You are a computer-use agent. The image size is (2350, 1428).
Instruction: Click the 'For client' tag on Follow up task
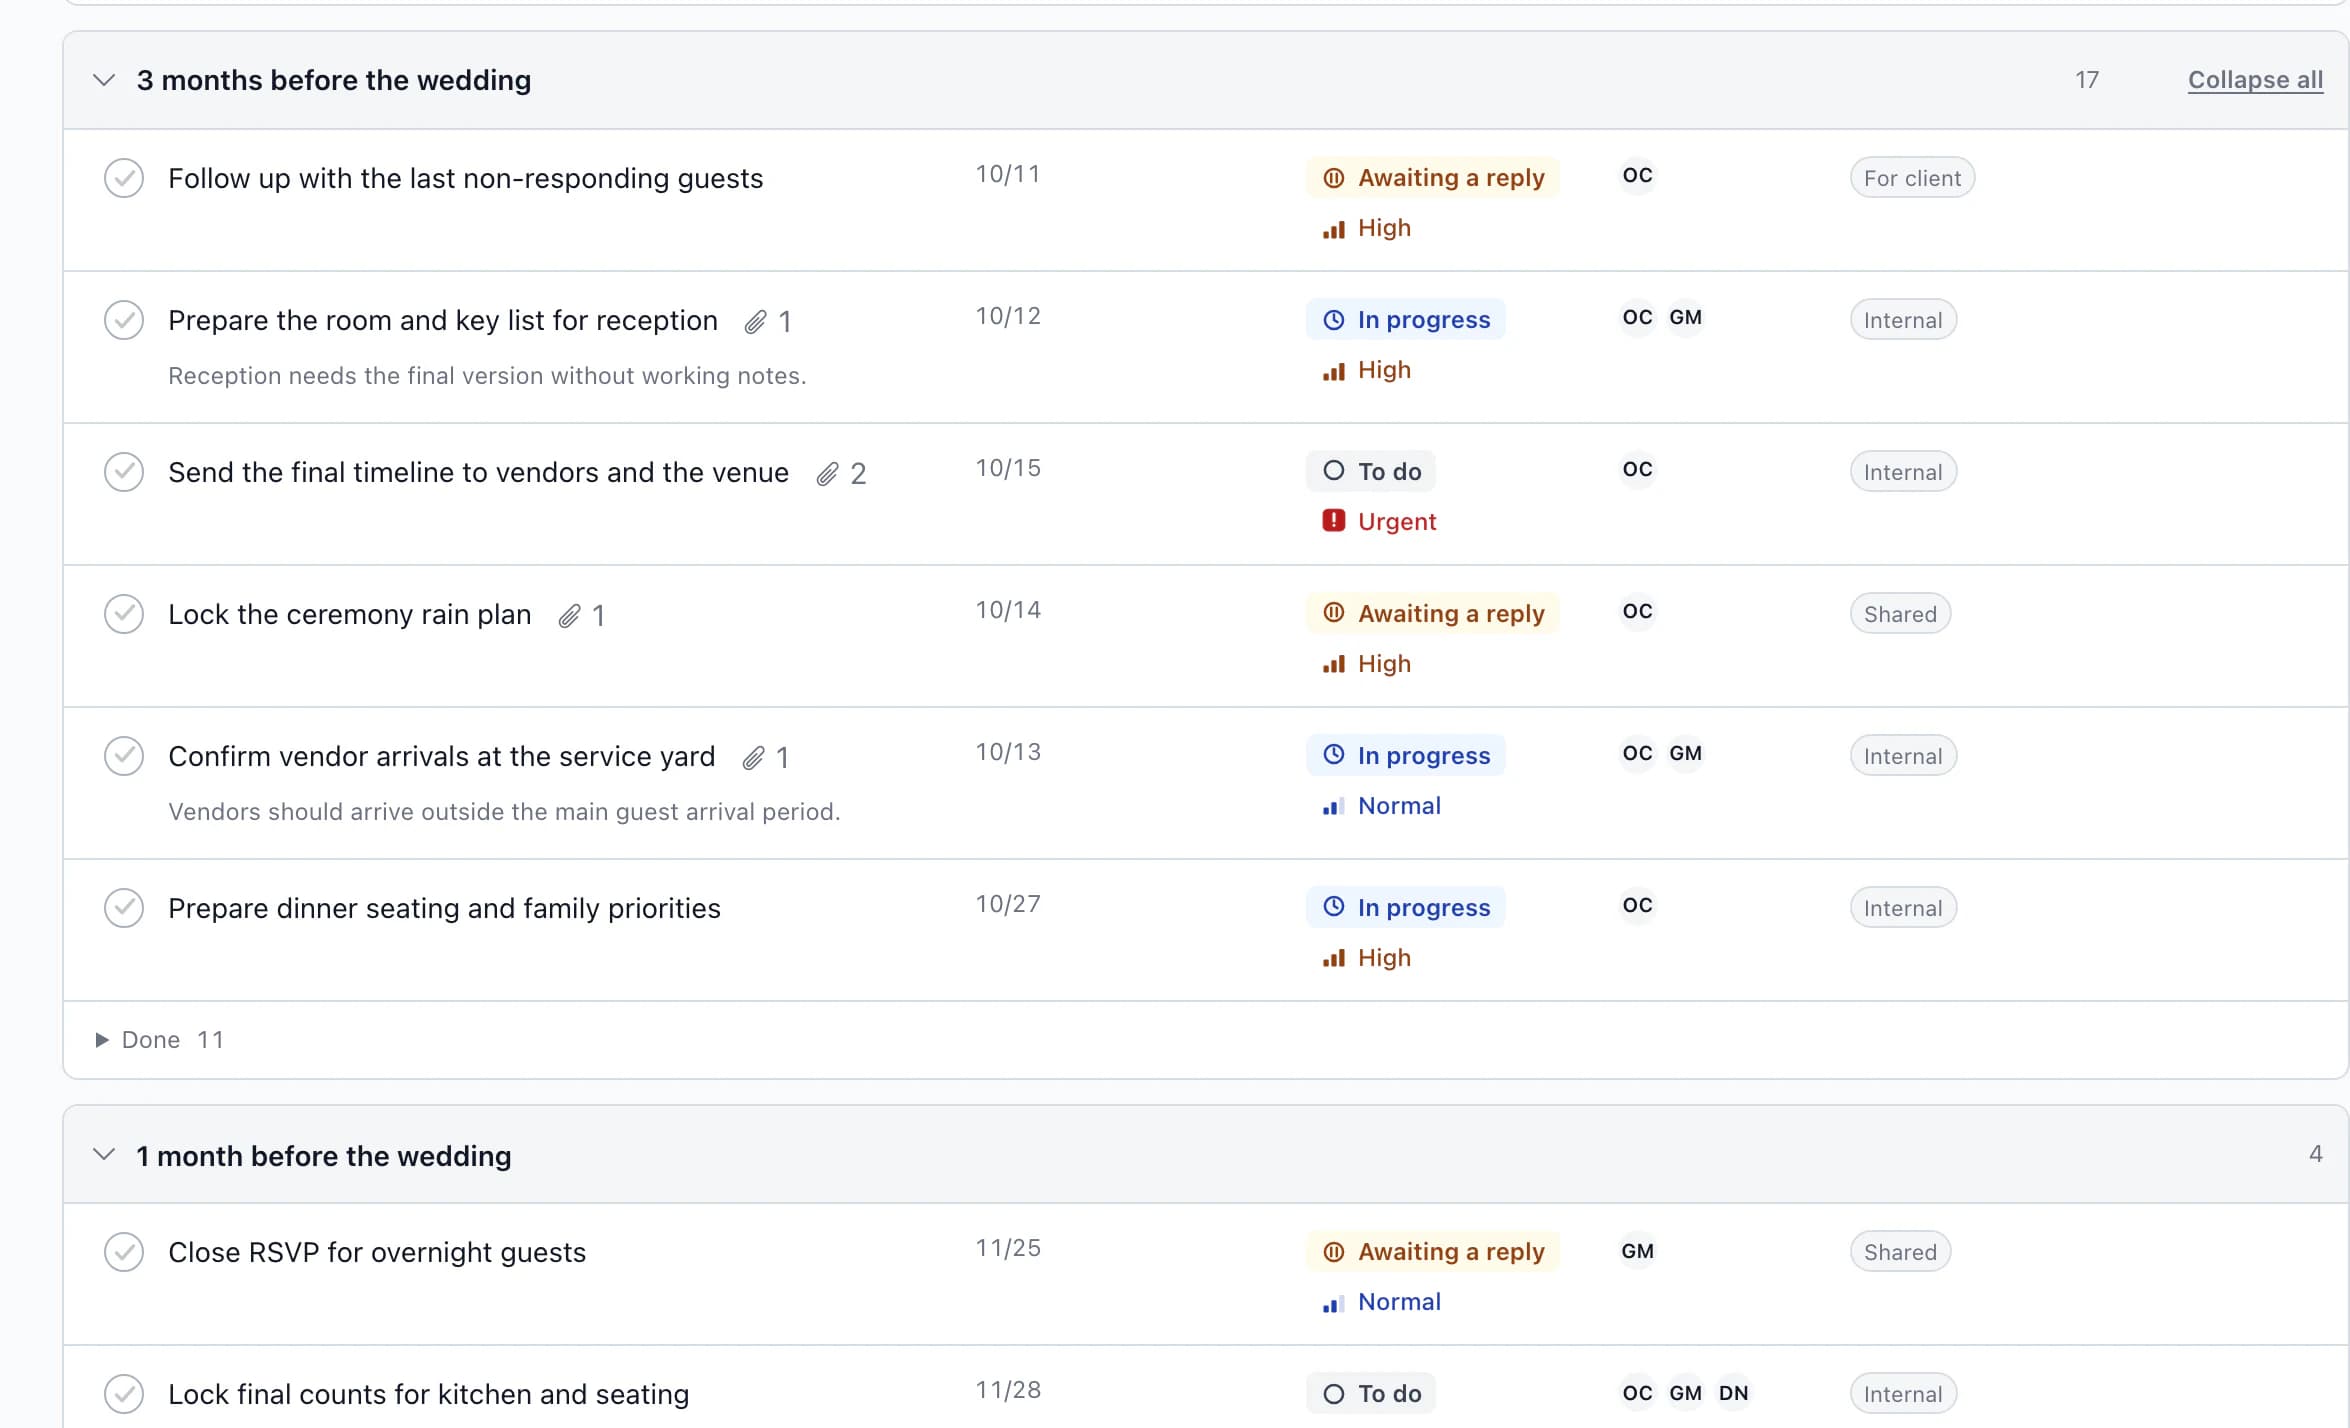[x=1912, y=178]
